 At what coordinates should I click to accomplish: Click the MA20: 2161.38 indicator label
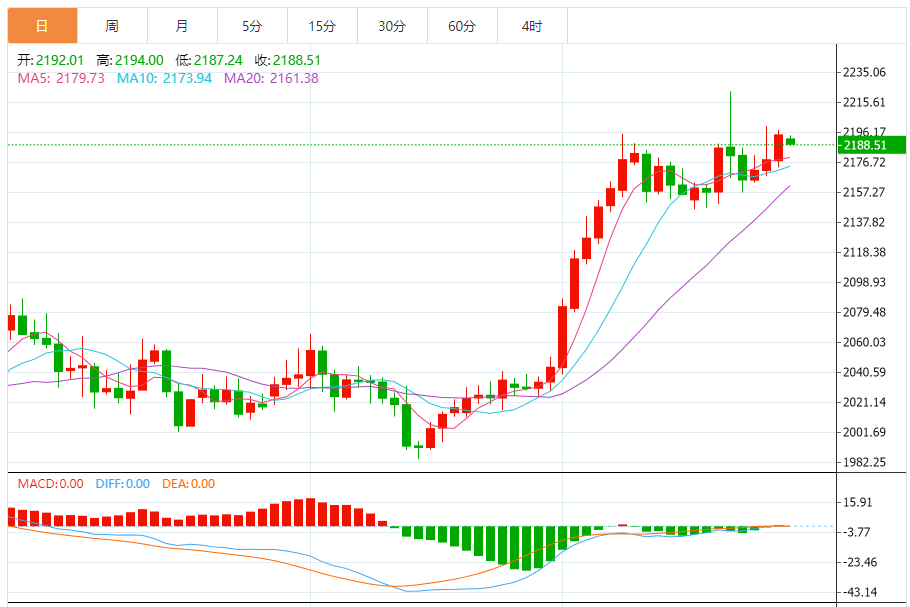271,78
